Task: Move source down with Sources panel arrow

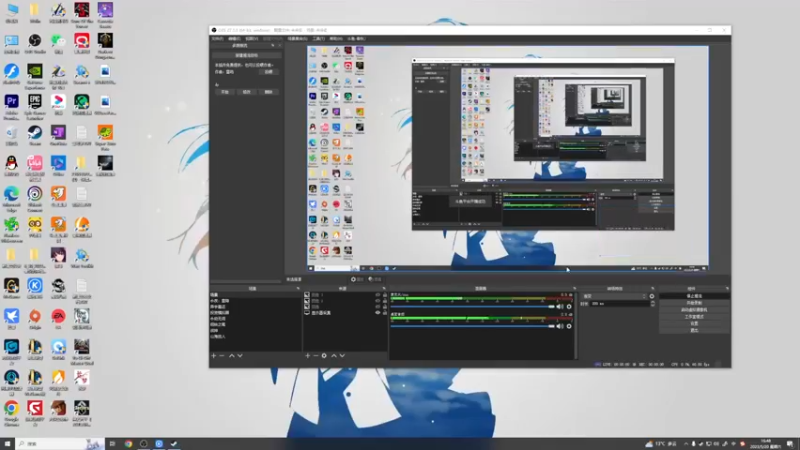Action: pyautogui.click(x=342, y=356)
